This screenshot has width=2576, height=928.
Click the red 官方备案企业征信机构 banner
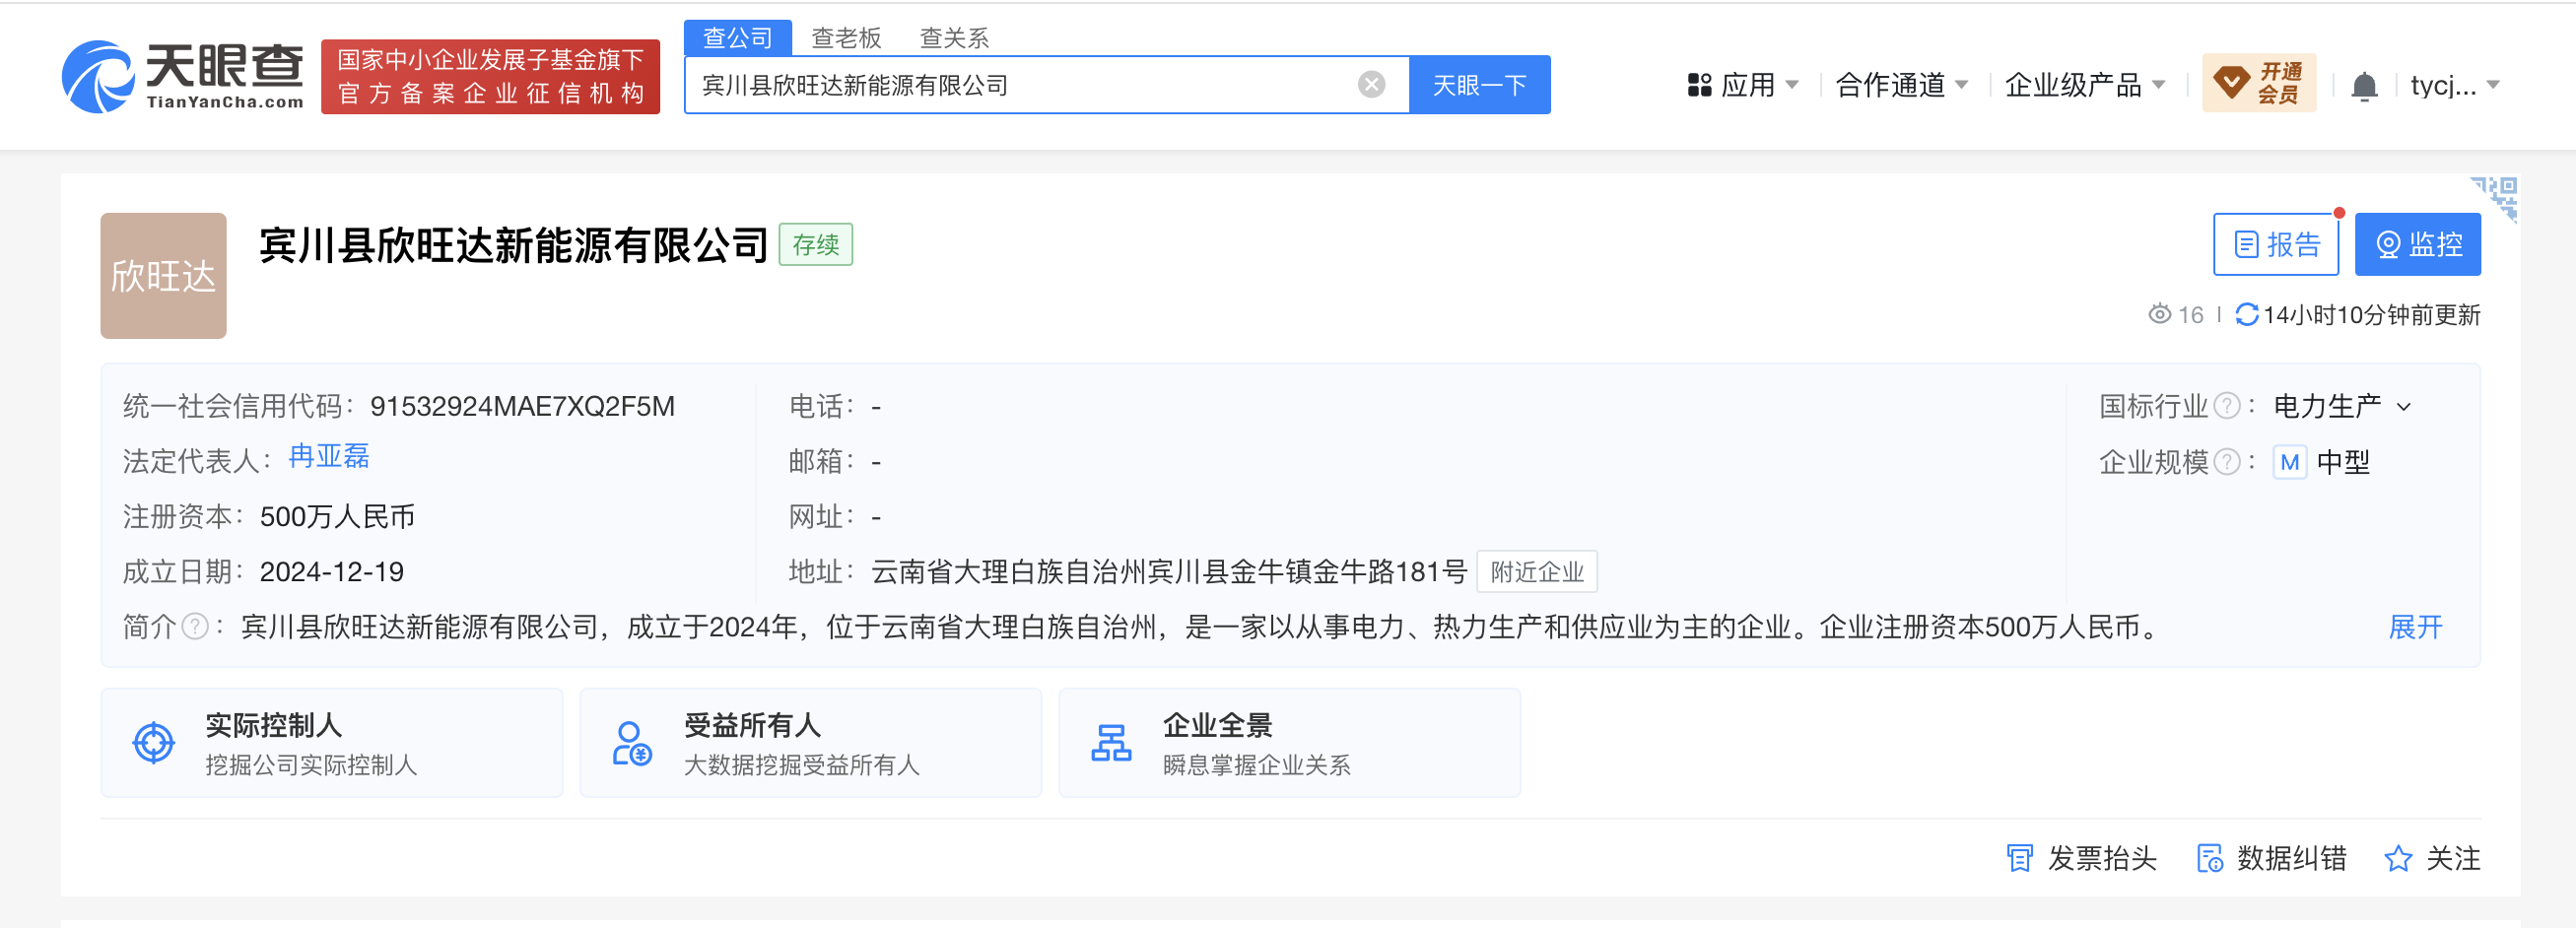point(490,77)
